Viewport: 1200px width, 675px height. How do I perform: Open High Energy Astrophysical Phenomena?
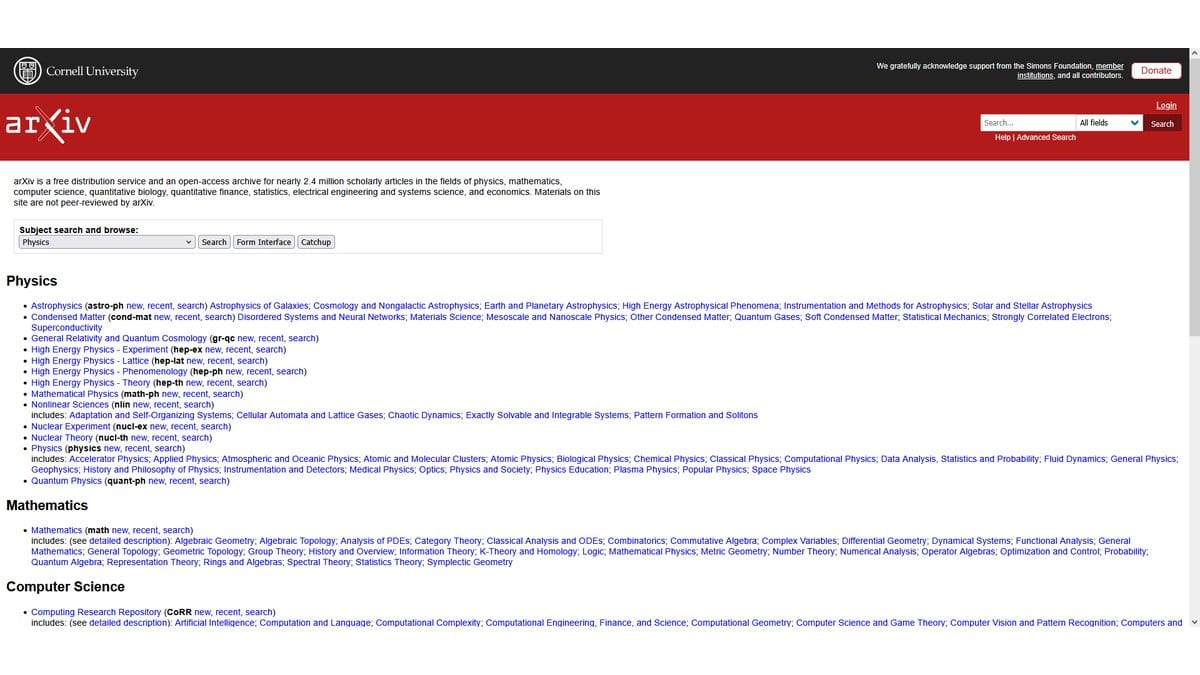click(700, 306)
